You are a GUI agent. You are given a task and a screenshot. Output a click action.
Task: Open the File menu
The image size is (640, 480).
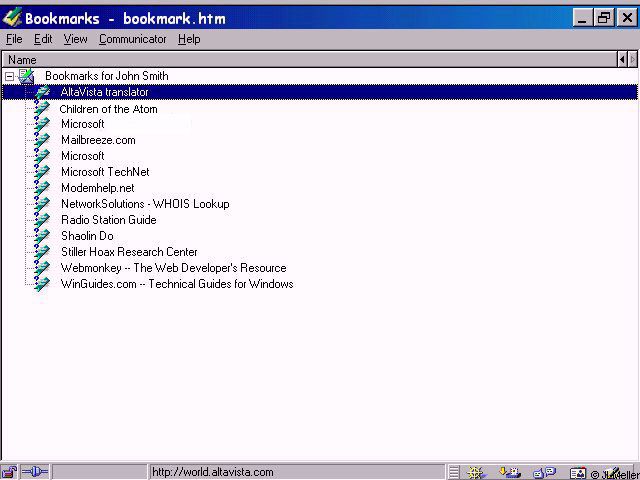14,39
